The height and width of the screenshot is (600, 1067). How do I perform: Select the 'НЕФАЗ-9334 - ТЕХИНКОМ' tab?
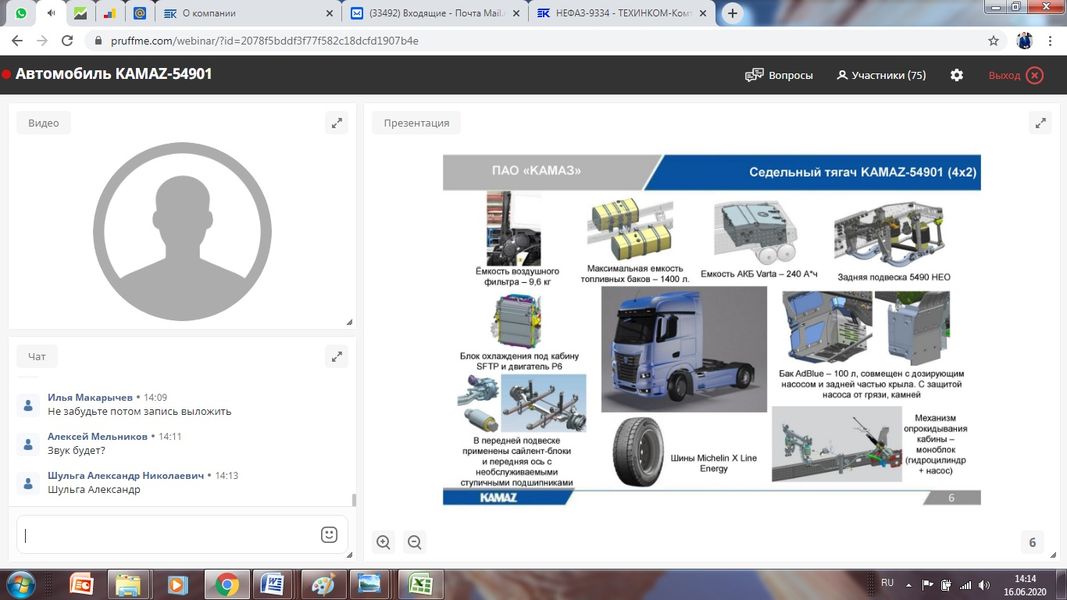click(622, 13)
